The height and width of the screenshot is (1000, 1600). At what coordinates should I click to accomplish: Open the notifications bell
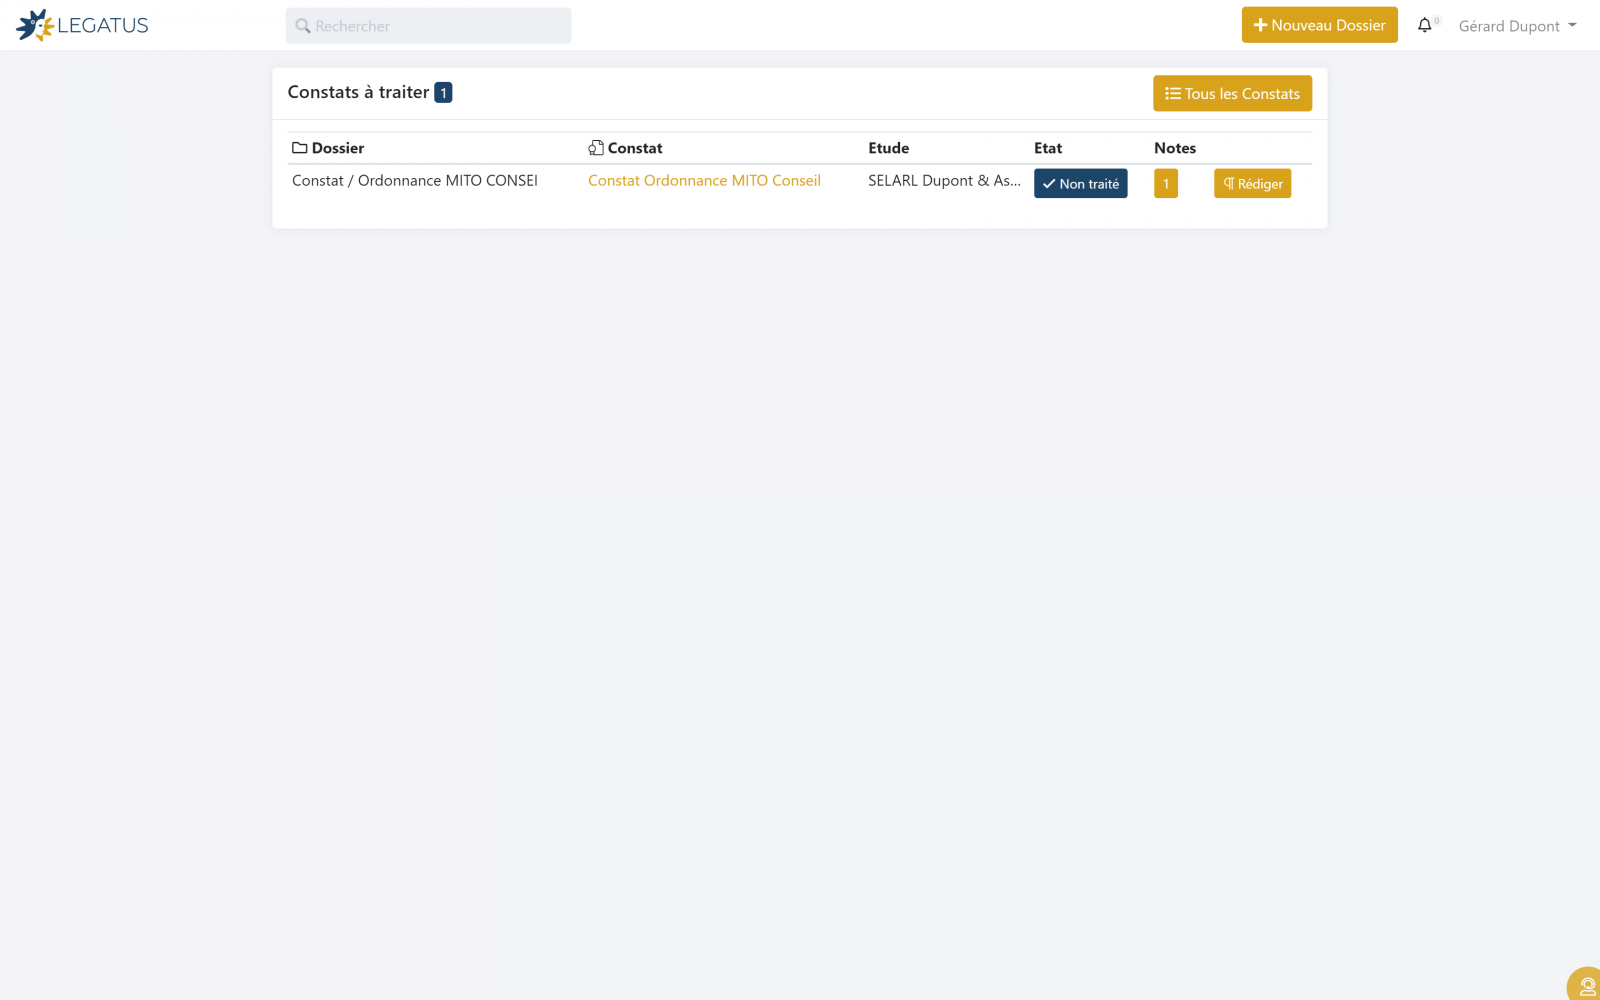pos(1425,25)
